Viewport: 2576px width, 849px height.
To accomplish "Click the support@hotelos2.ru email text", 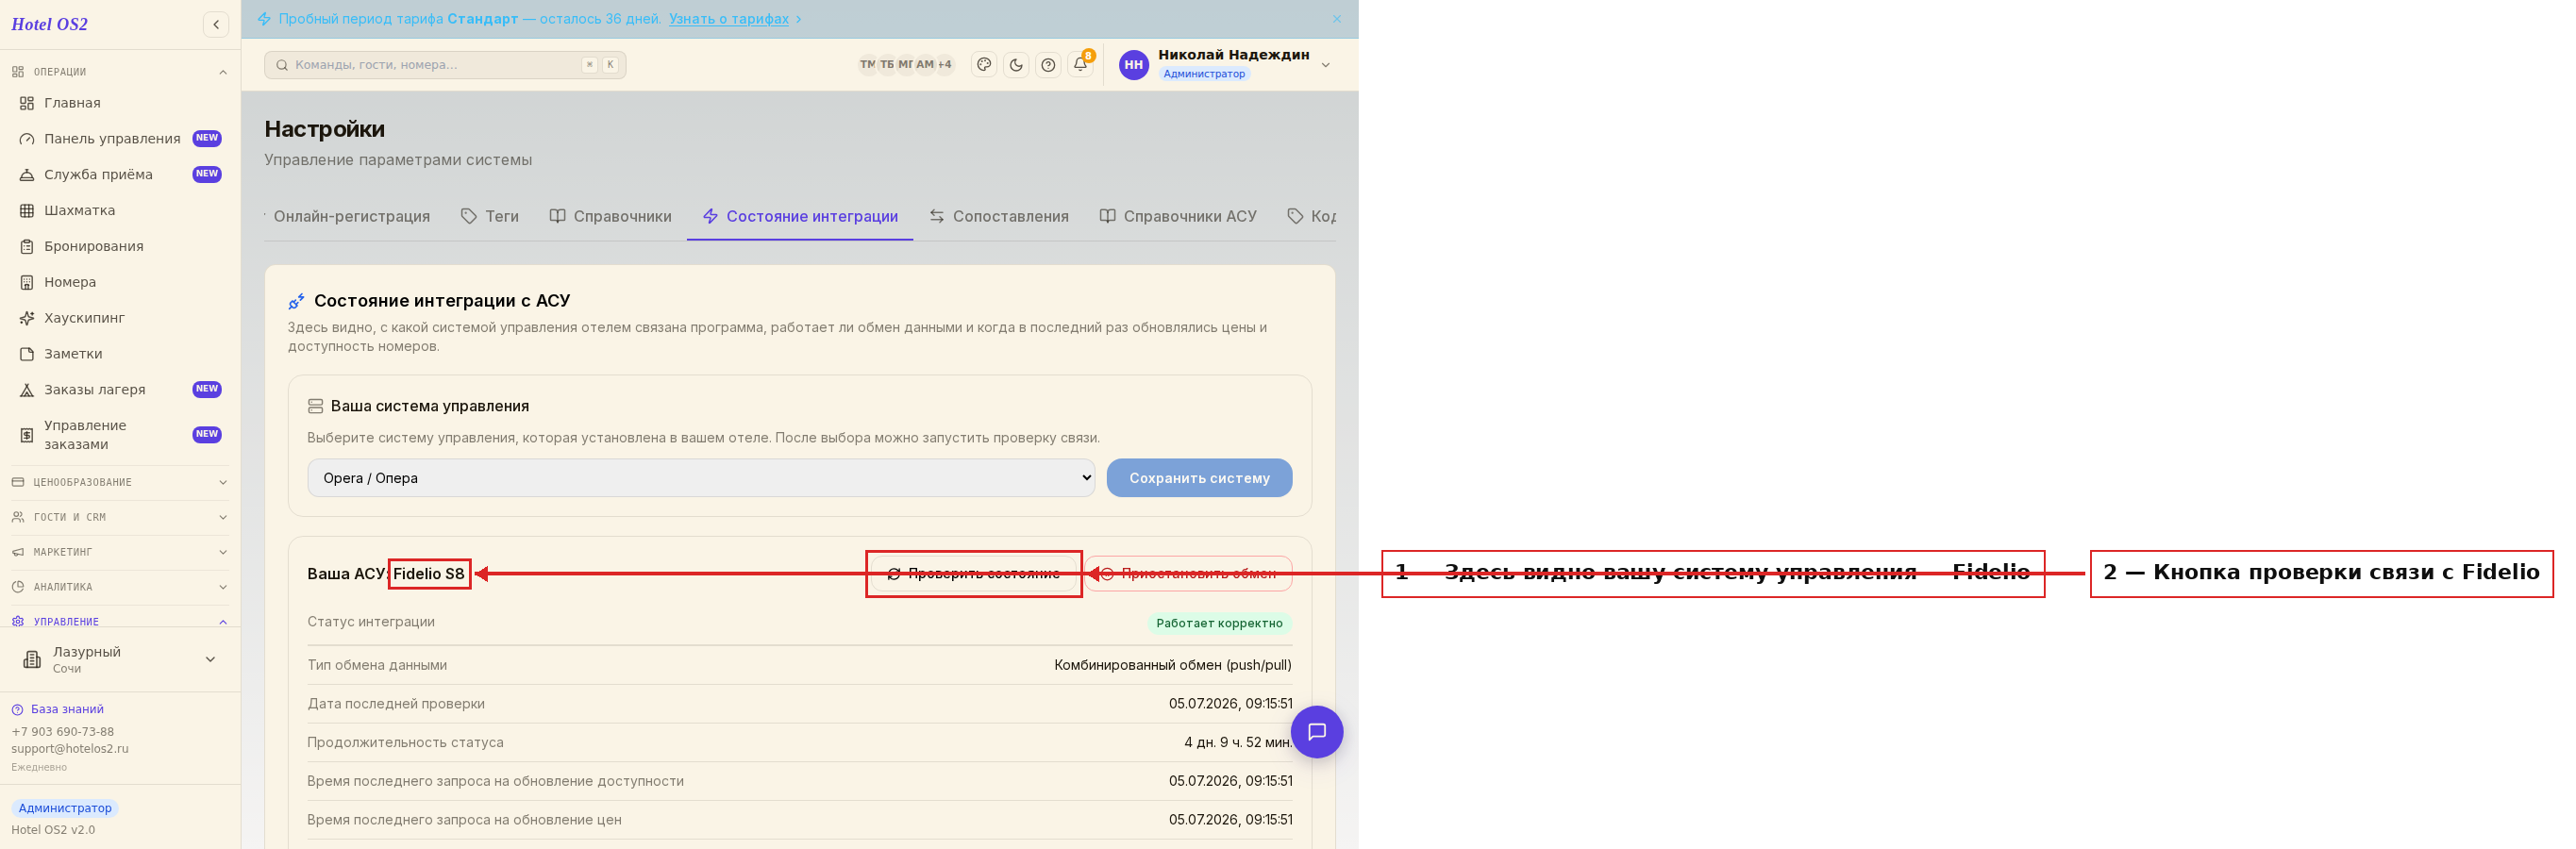I will [70, 749].
